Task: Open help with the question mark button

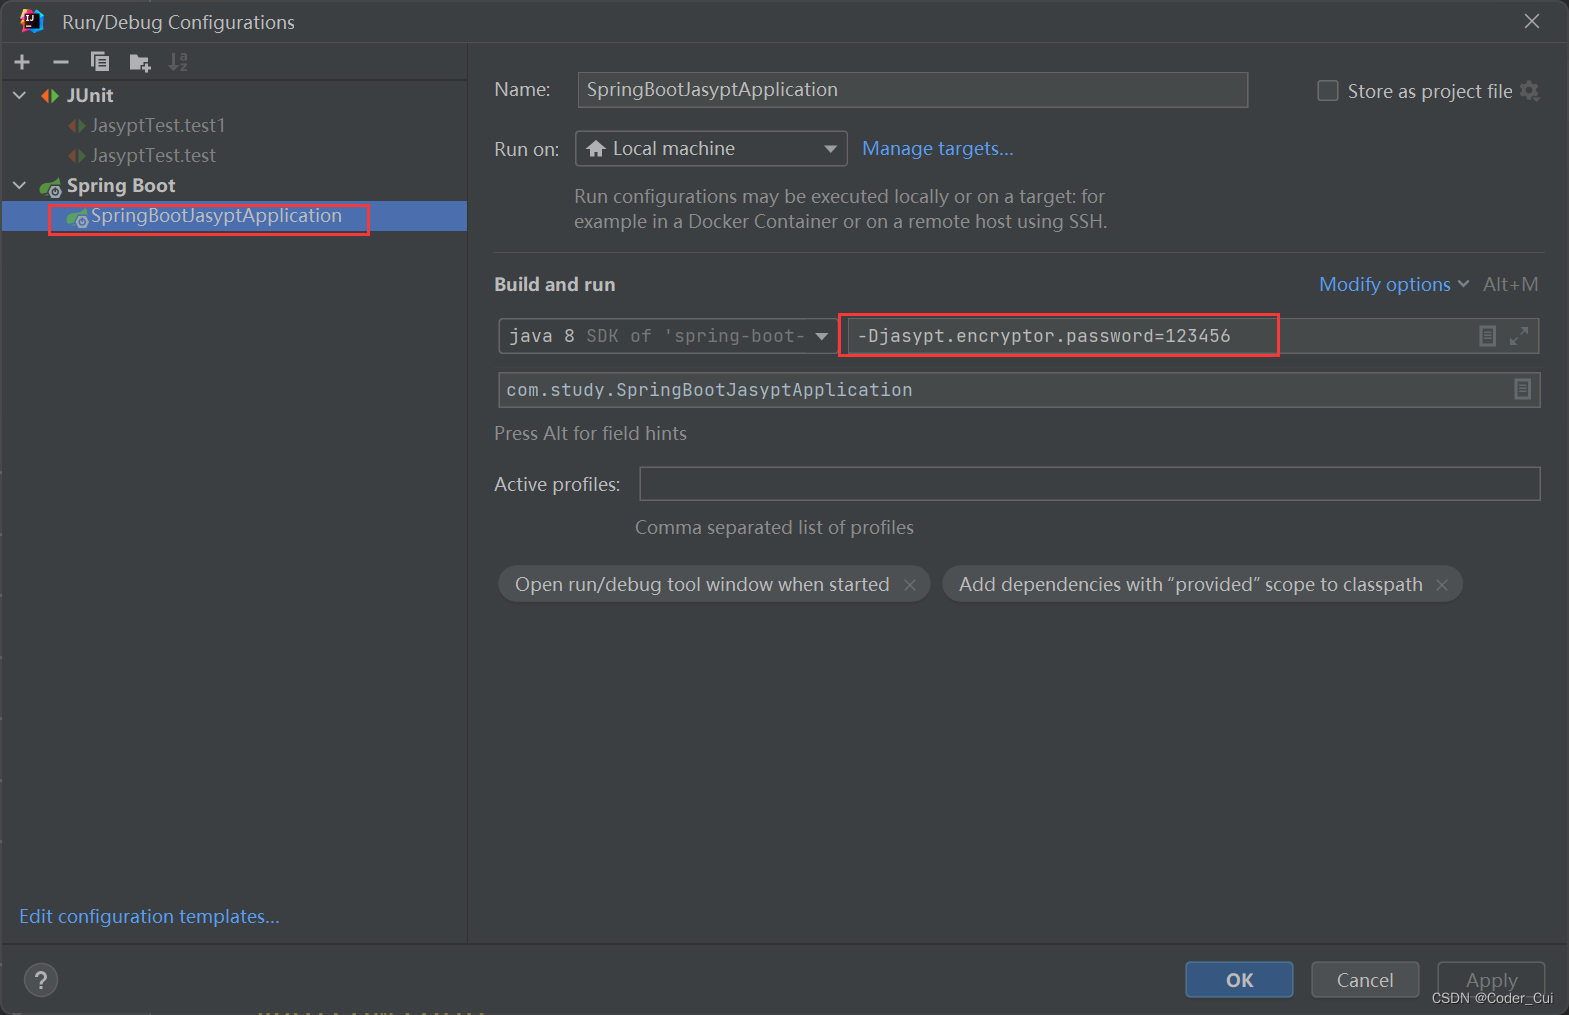Action: coord(41,980)
